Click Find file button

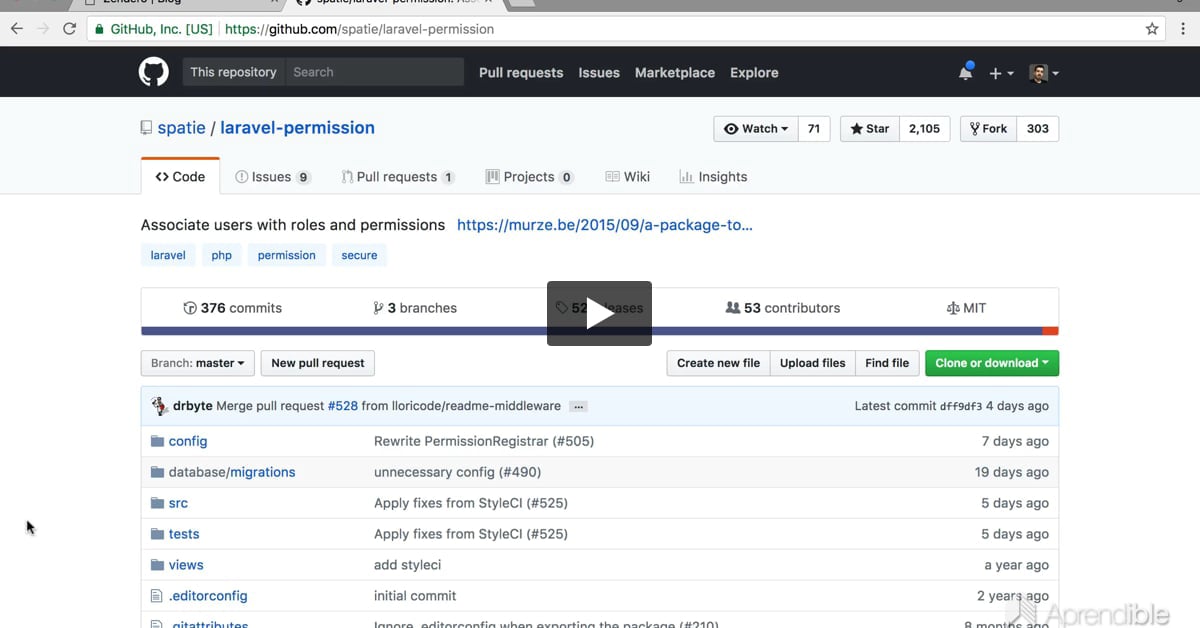[887, 363]
